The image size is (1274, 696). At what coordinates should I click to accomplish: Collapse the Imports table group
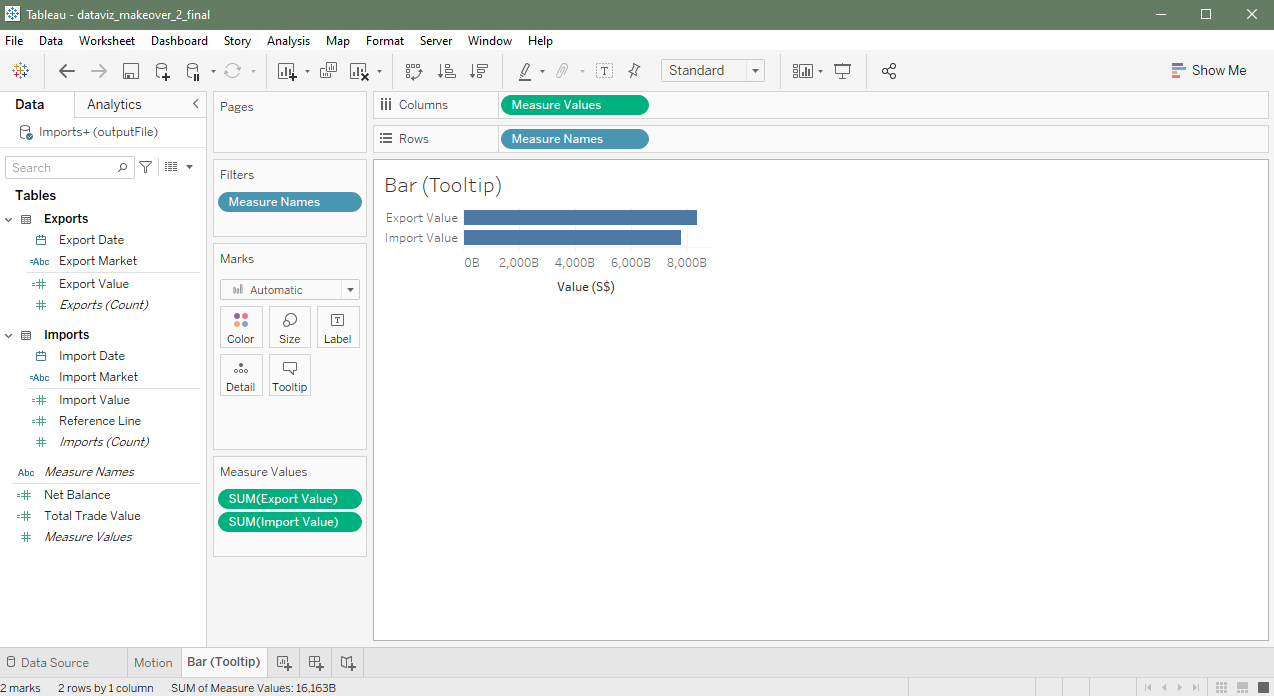tap(9, 335)
